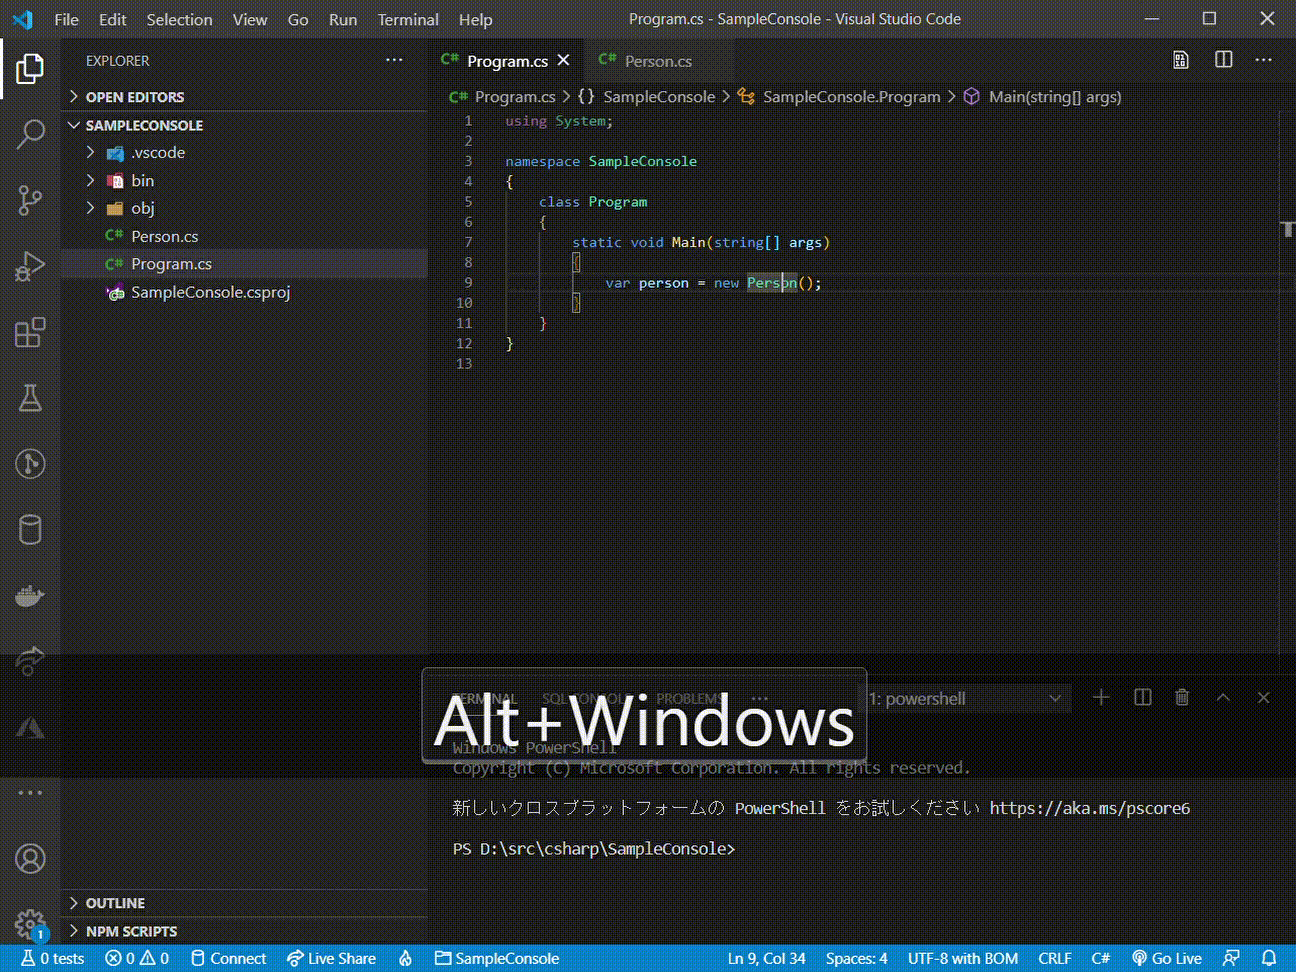This screenshot has height=972, width=1296.
Task: Show more activity bar views ellipsis
Action: (x=30, y=793)
